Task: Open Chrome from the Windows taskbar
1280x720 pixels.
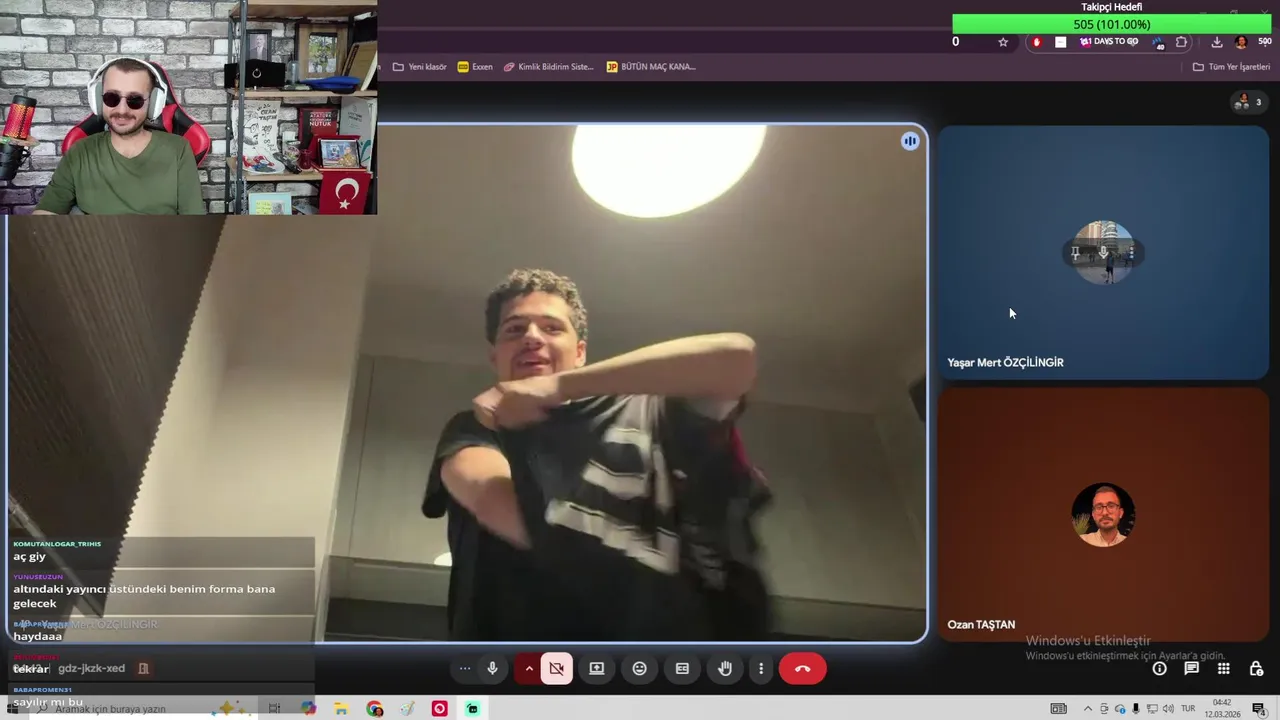Action: 375,709
